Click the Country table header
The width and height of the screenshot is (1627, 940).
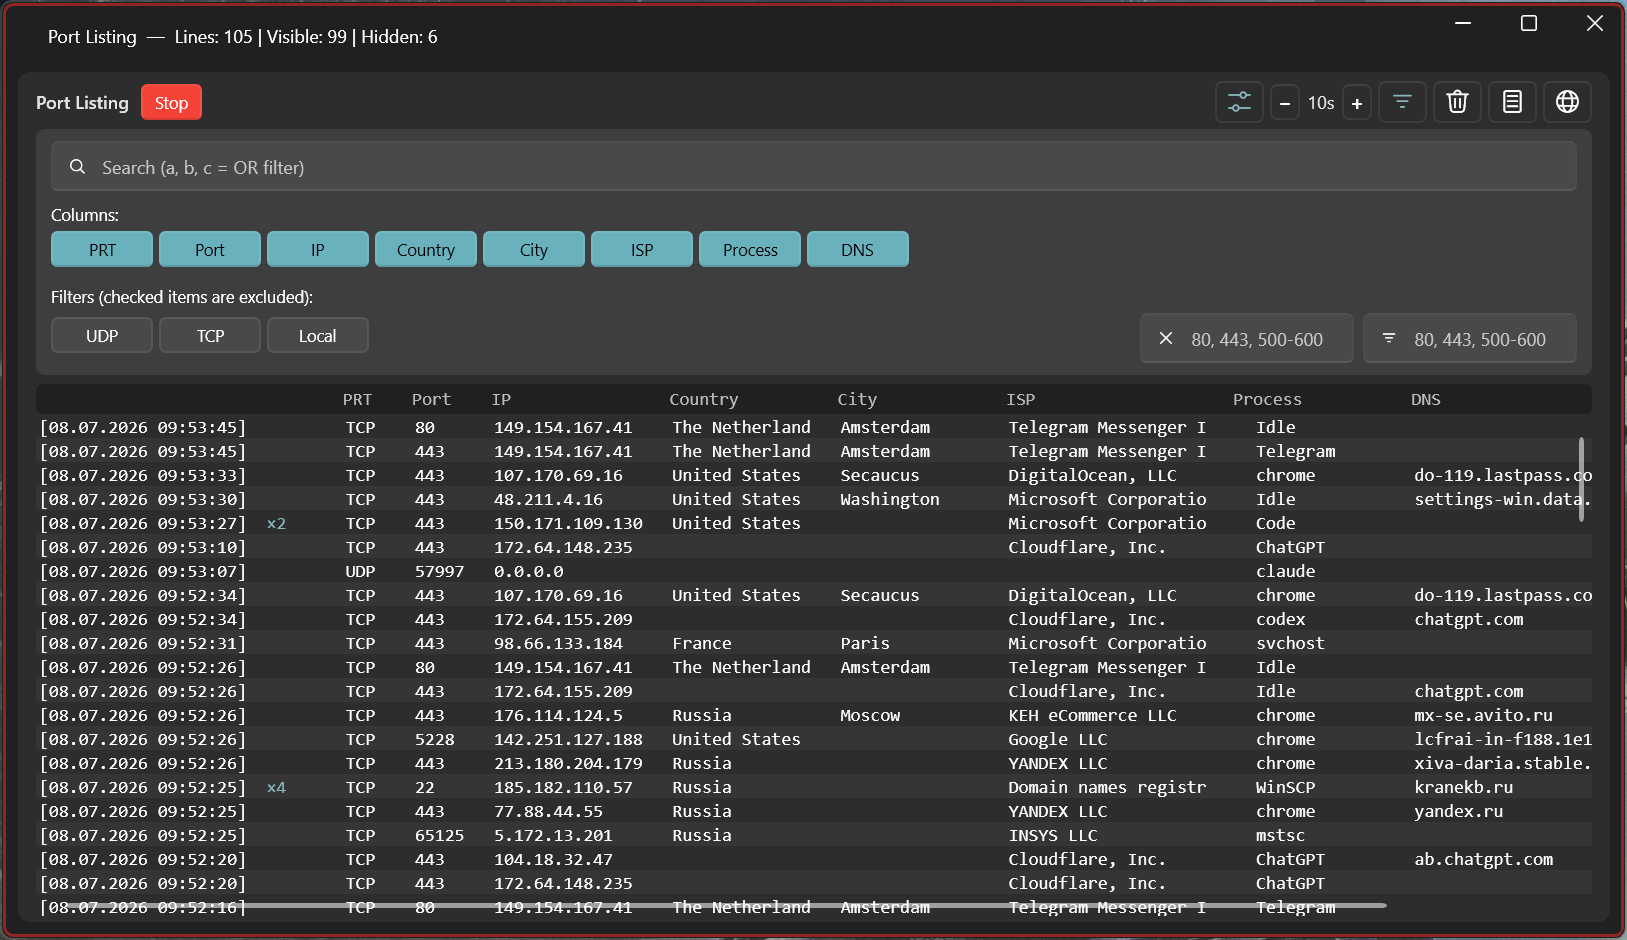tap(704, 399)
